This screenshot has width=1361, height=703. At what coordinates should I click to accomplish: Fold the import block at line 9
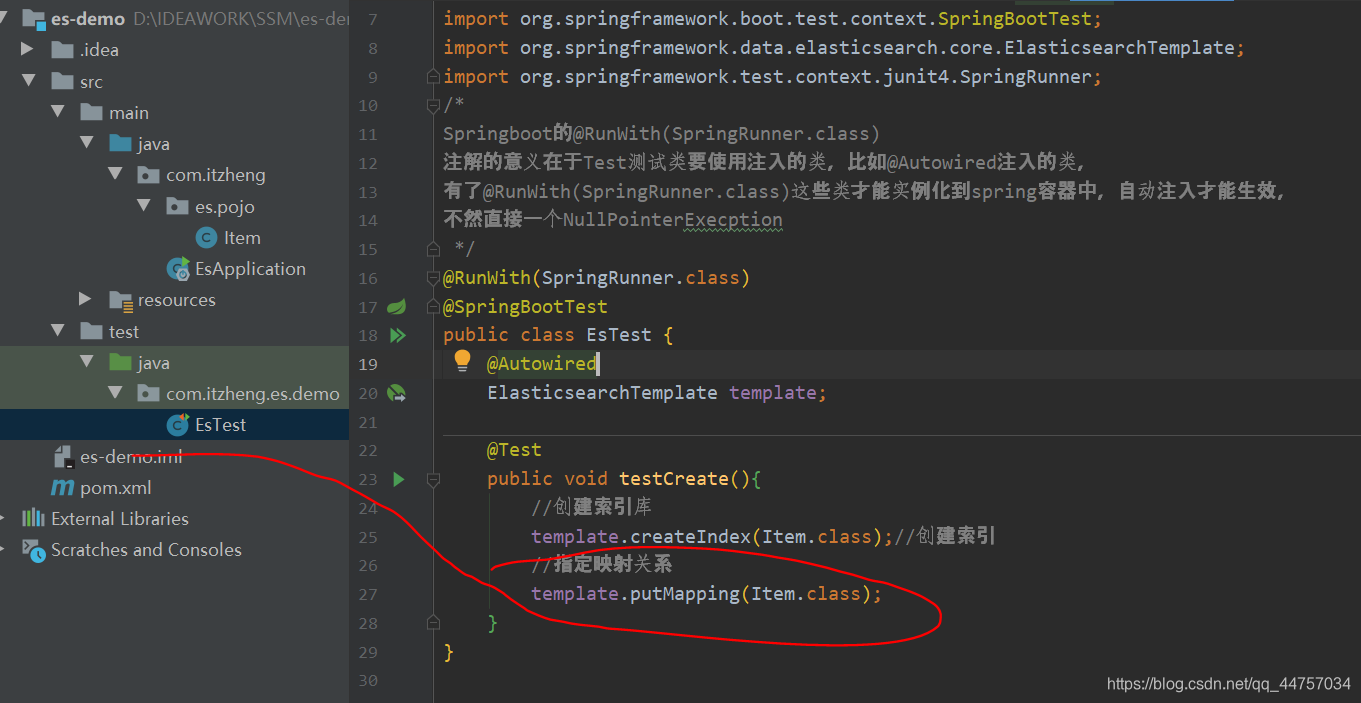[433, 76]
